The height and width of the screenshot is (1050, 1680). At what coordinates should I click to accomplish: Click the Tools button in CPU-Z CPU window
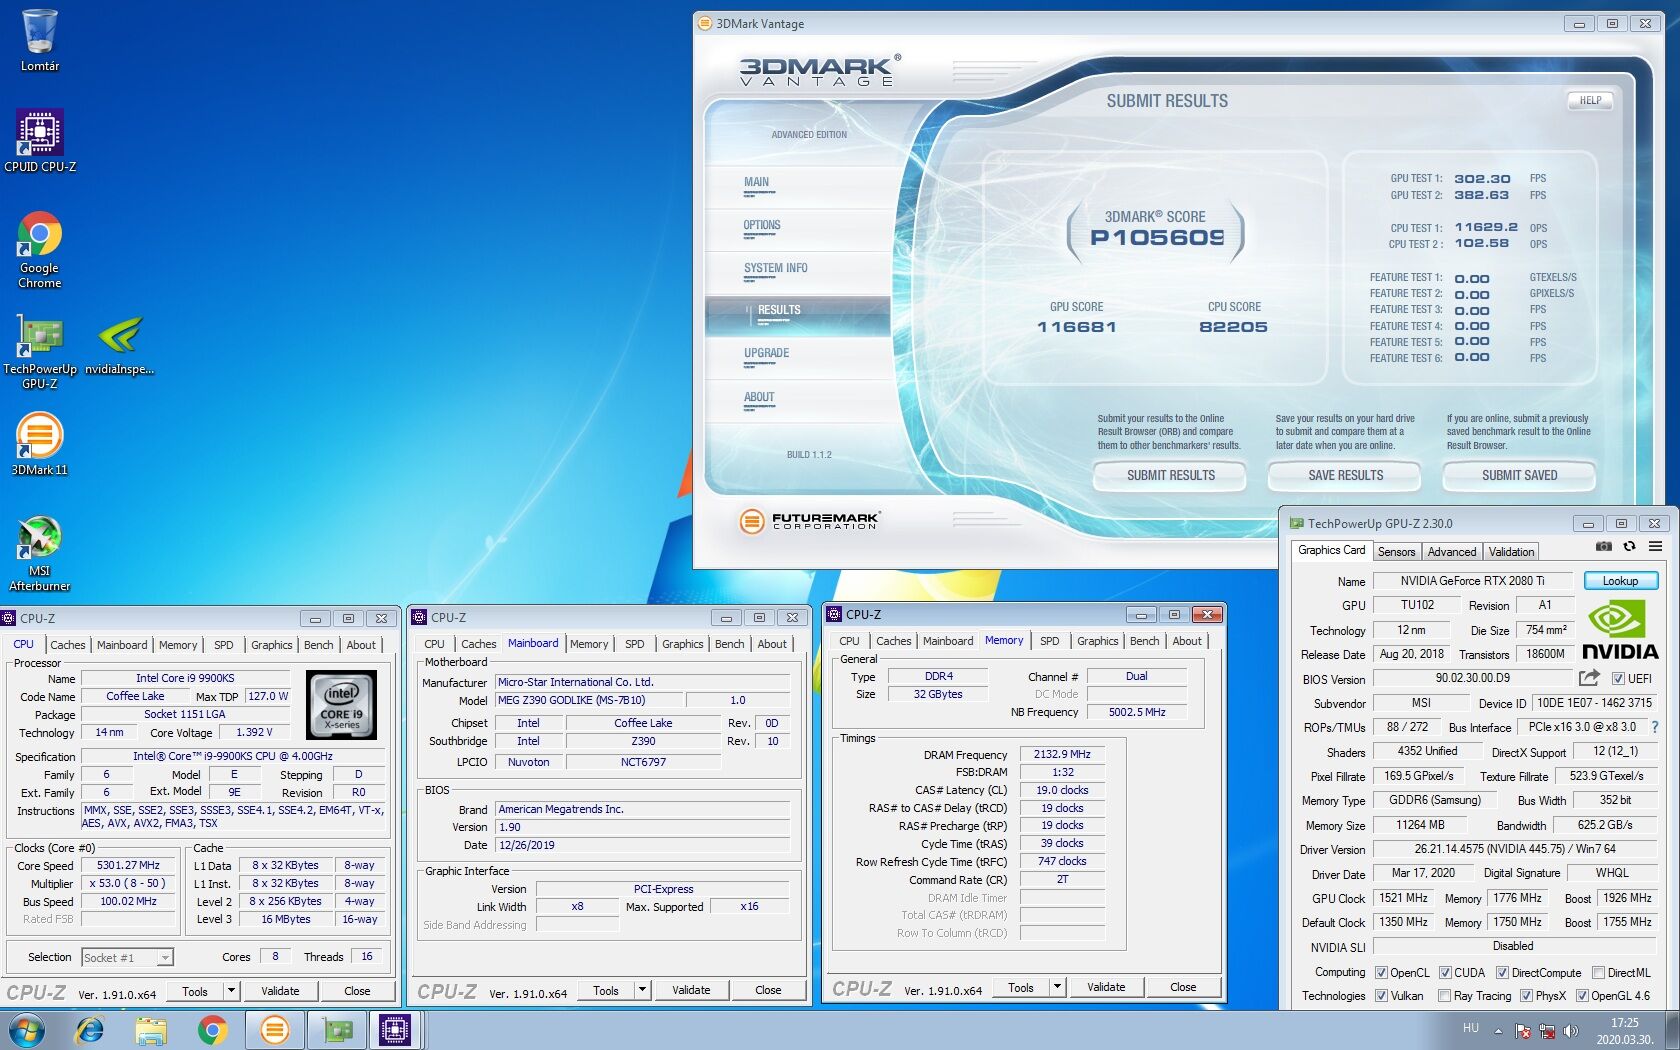(x=195, y=991)
